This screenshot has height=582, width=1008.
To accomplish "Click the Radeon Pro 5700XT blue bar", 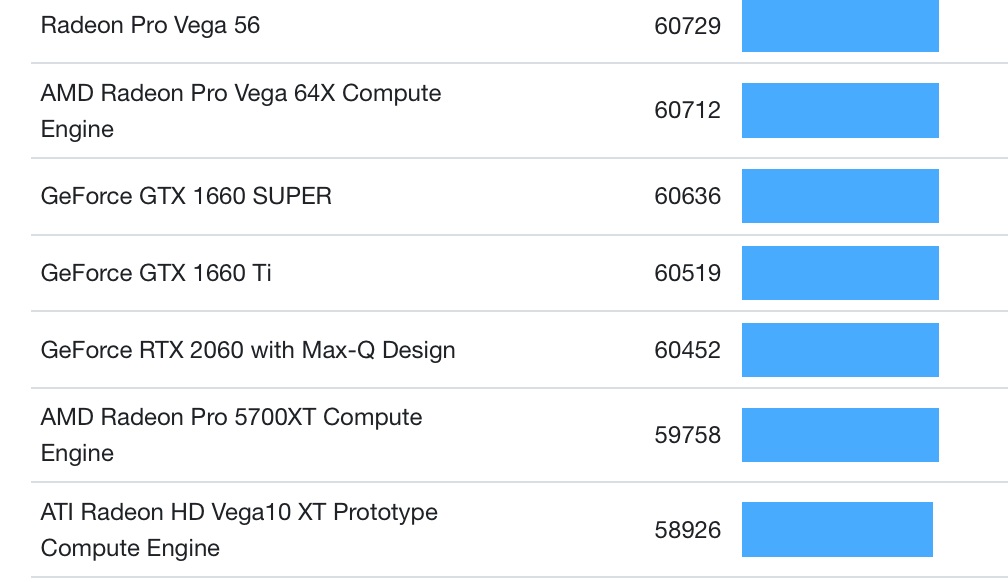I will point(840,435).
